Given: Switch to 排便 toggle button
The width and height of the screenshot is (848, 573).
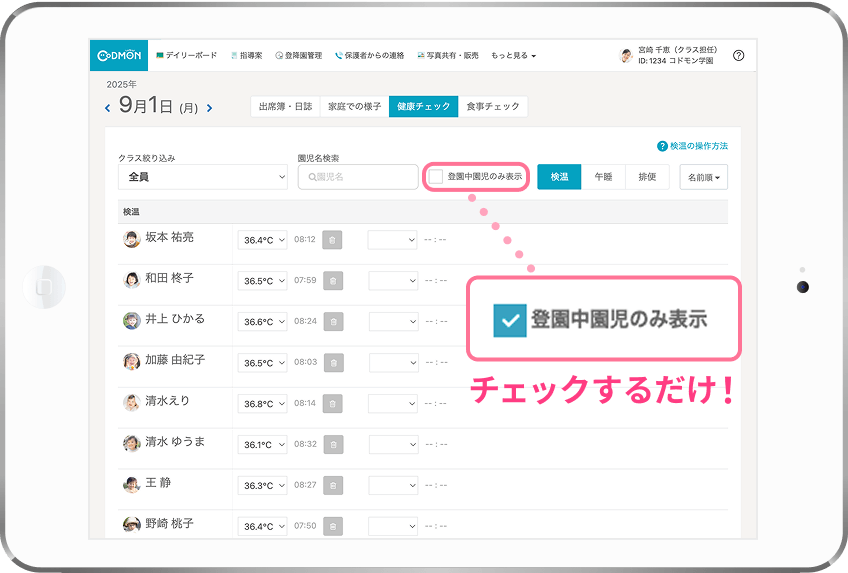Looking at the screenshot, I should pyautogui.click(x=647, y=177).
